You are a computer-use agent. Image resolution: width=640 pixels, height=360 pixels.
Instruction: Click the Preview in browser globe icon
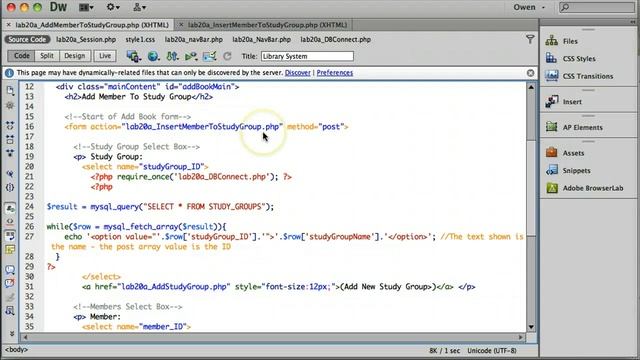(153, 56)
